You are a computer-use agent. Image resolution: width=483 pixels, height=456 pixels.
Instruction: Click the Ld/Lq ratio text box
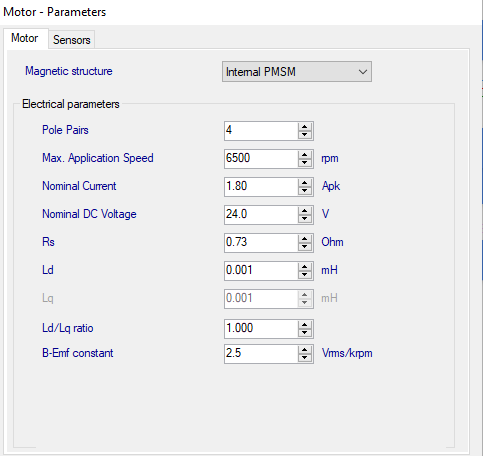coord(261,329)
